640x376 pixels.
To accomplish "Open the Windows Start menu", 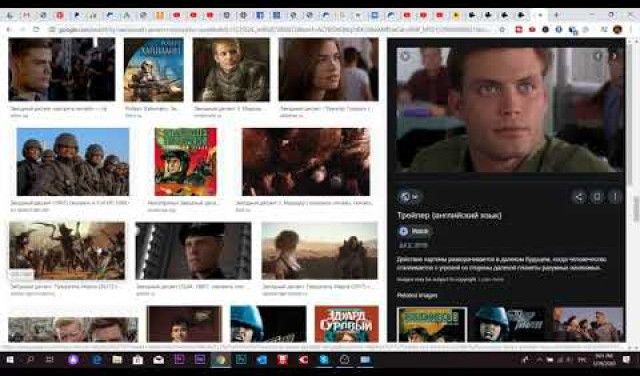I will 10,360.
